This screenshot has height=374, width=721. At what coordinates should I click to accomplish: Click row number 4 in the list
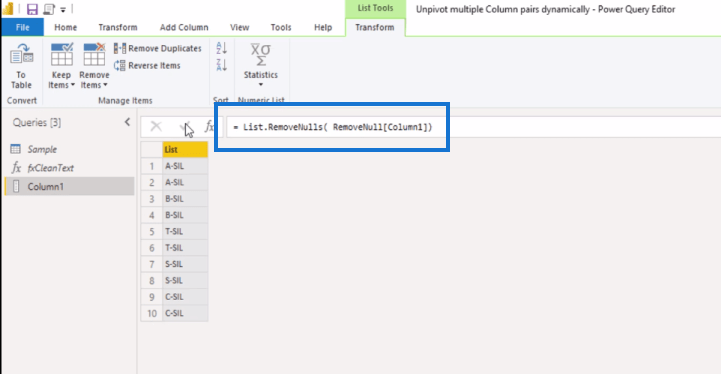tap(152, 215)
